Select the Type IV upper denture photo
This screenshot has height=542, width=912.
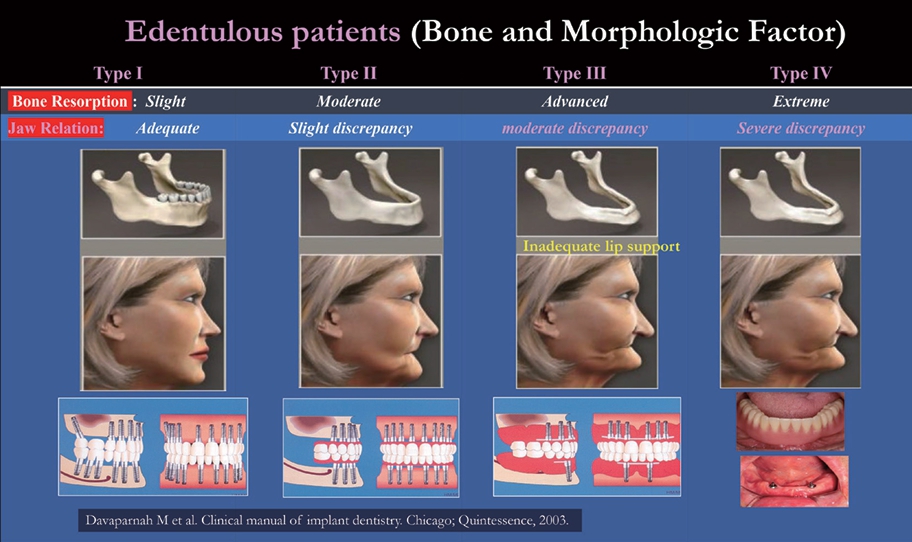pos(792,421)
